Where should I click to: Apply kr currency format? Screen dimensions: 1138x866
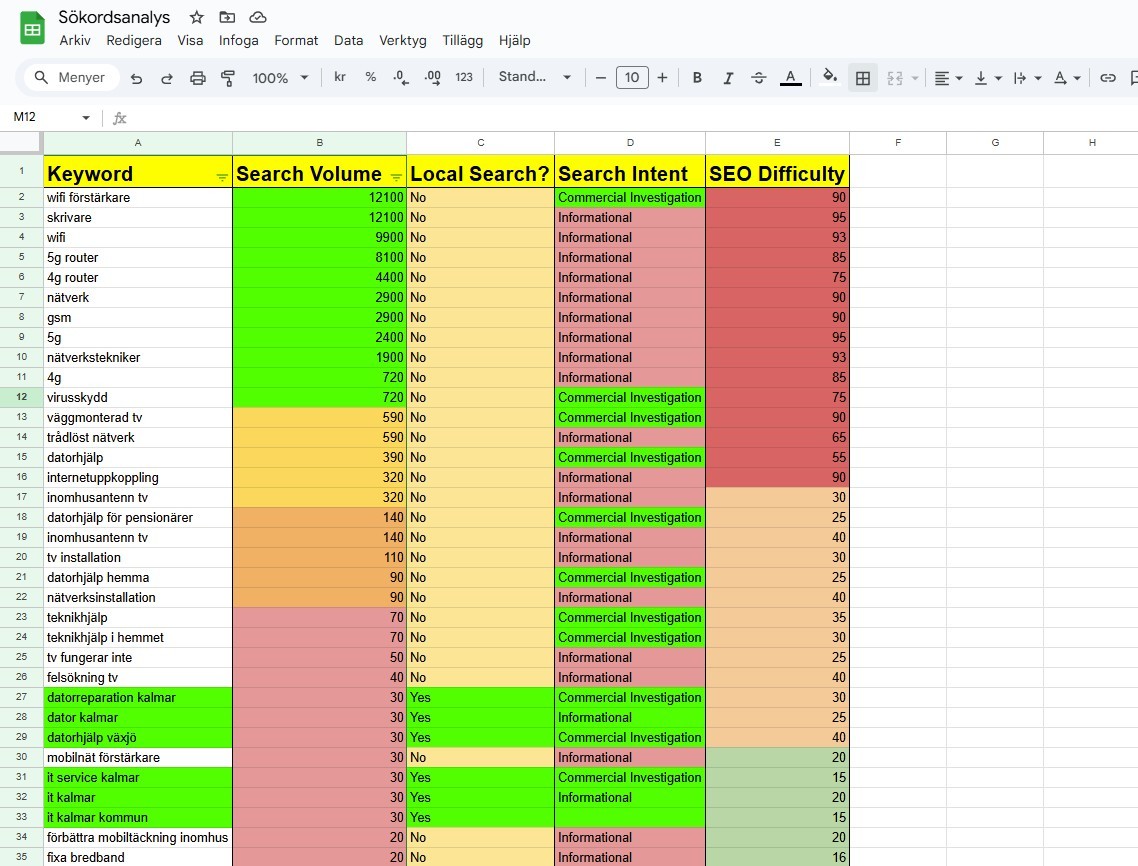pos(340,77)
